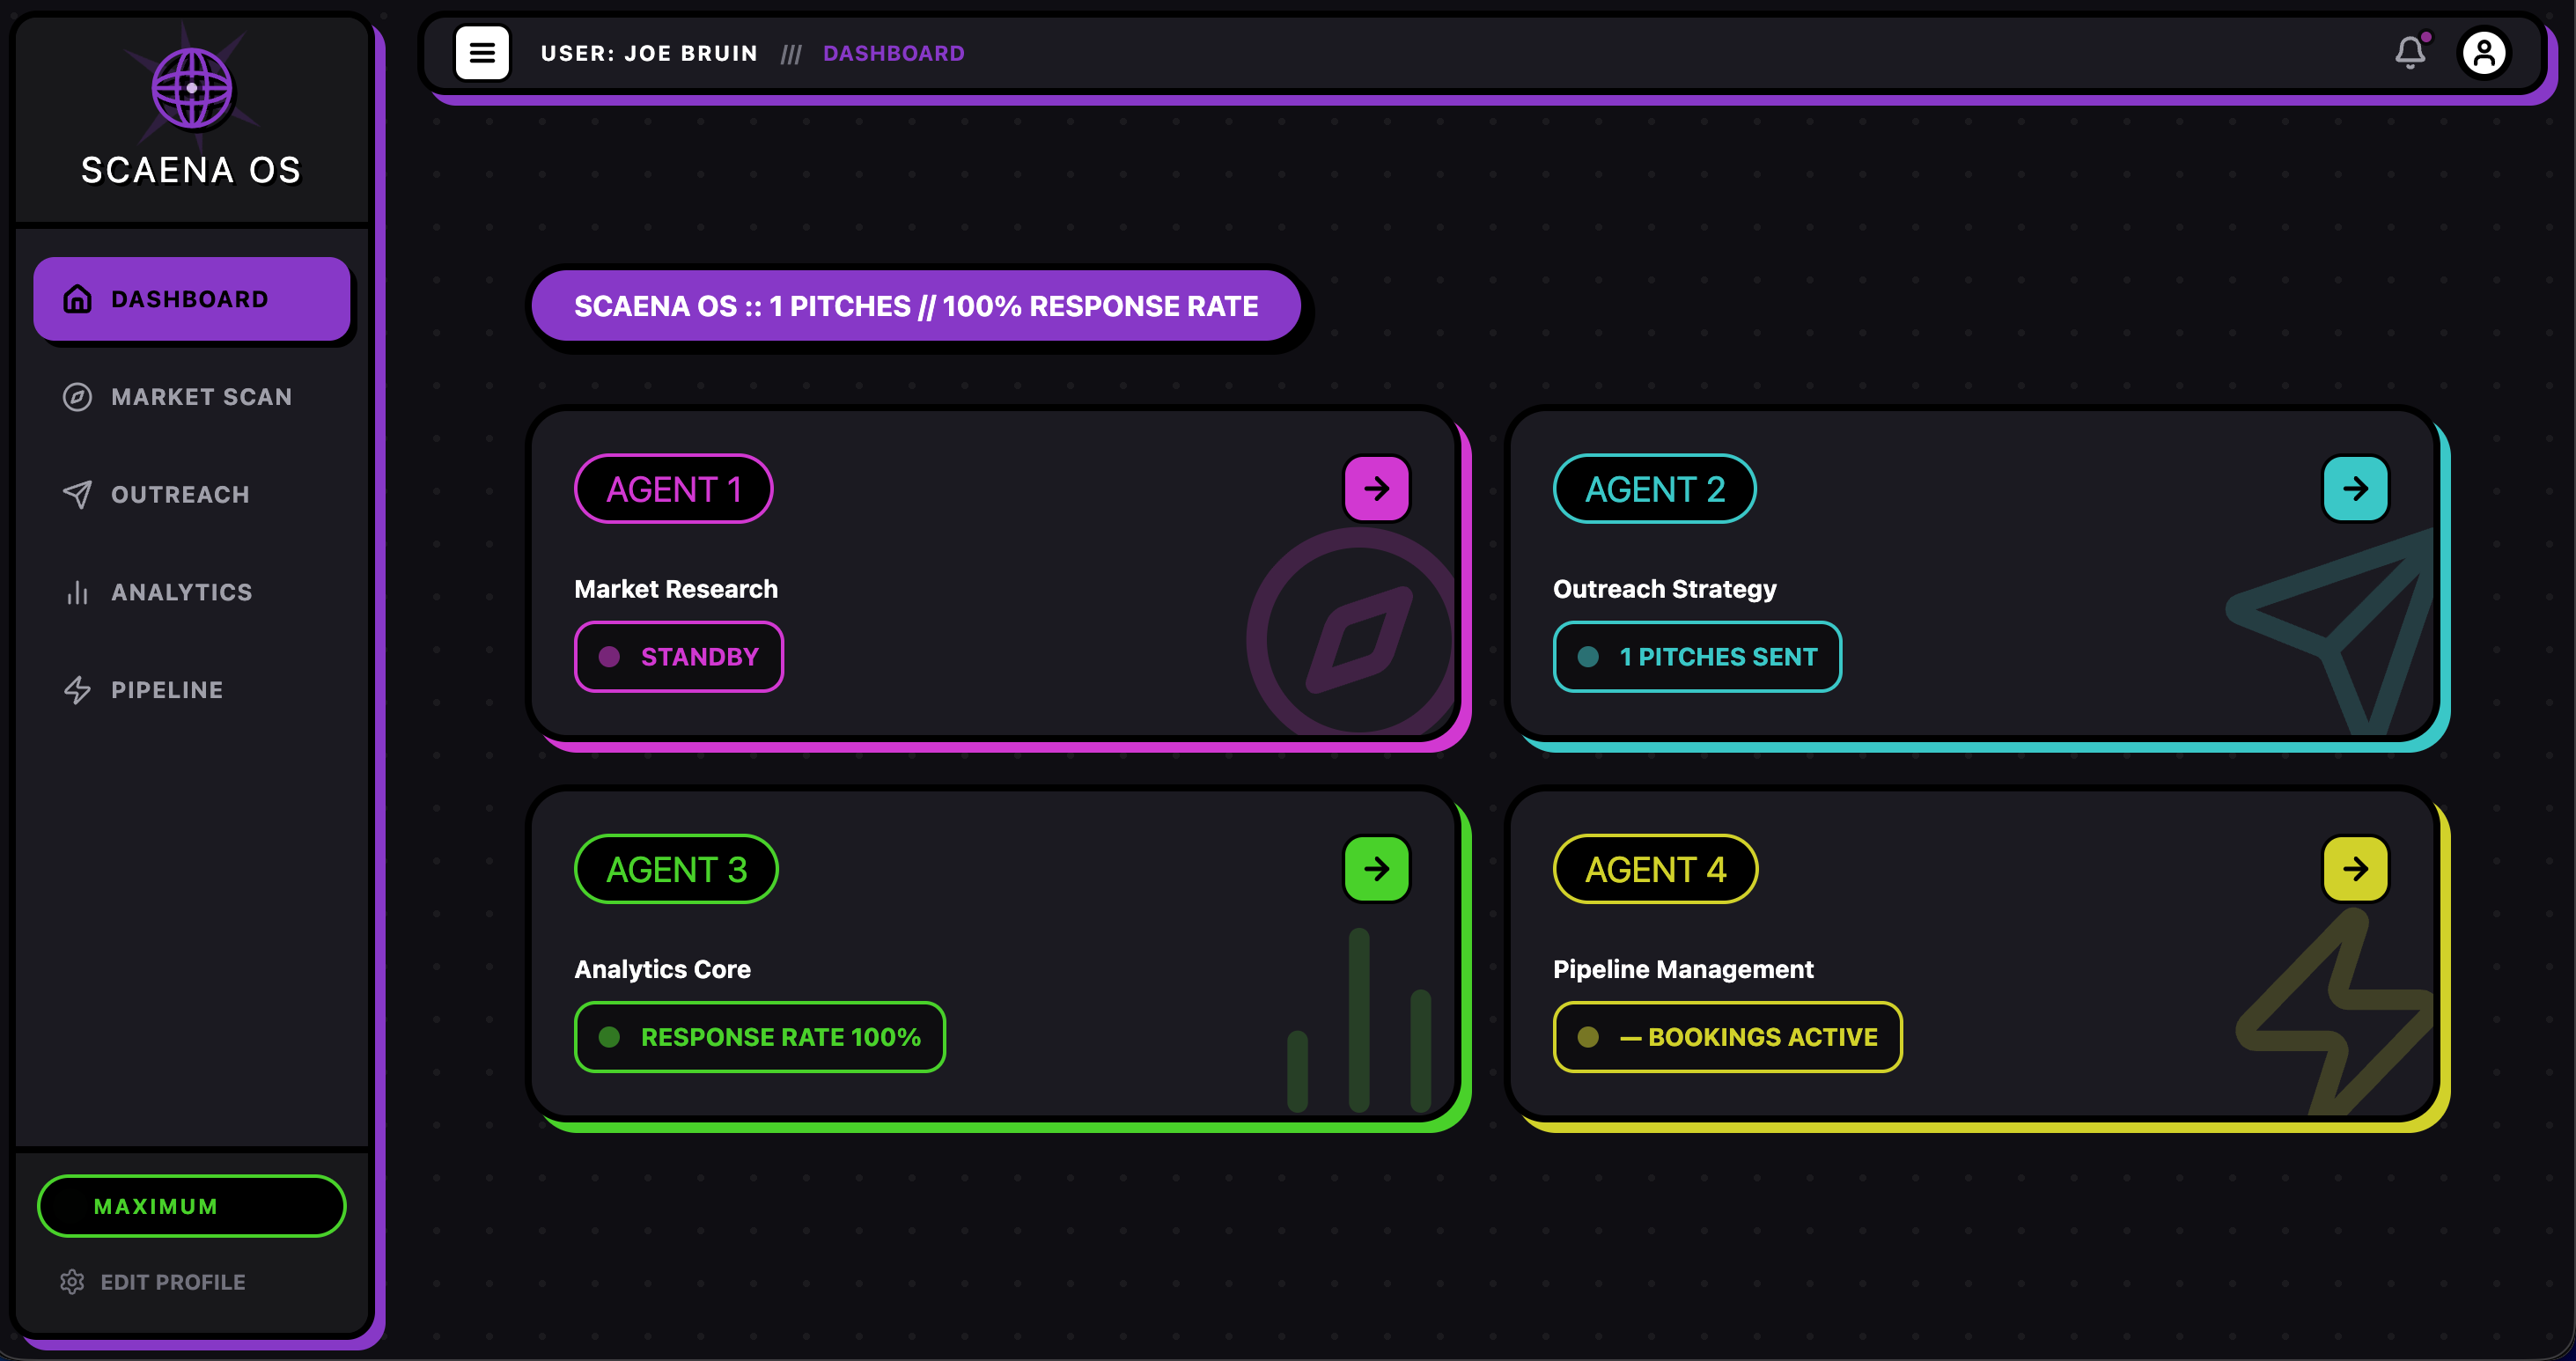Click the Dashboard breadcrumb in header

pos(893,53)
